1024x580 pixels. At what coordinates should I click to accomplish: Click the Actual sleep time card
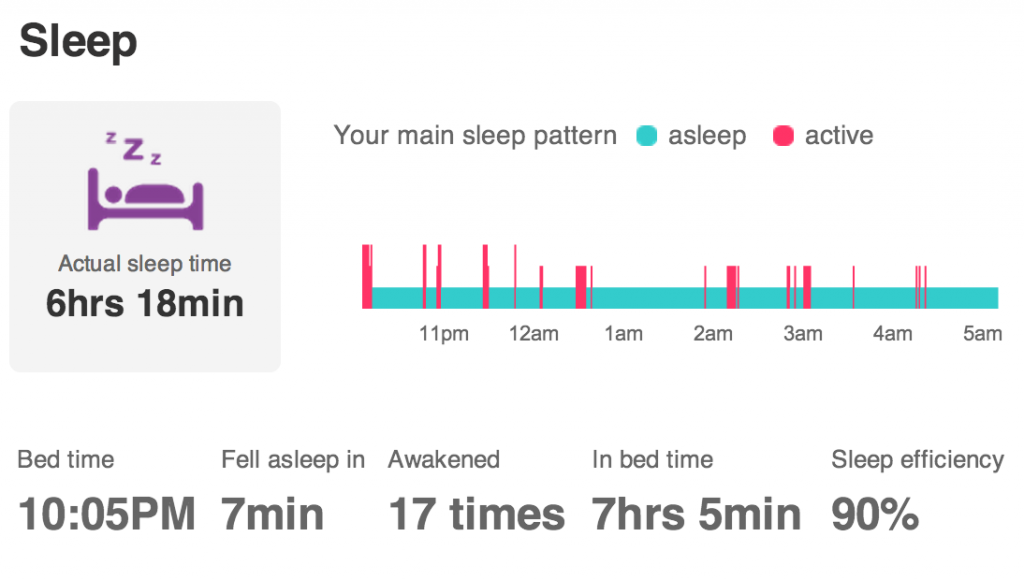[x=145, y=236]
